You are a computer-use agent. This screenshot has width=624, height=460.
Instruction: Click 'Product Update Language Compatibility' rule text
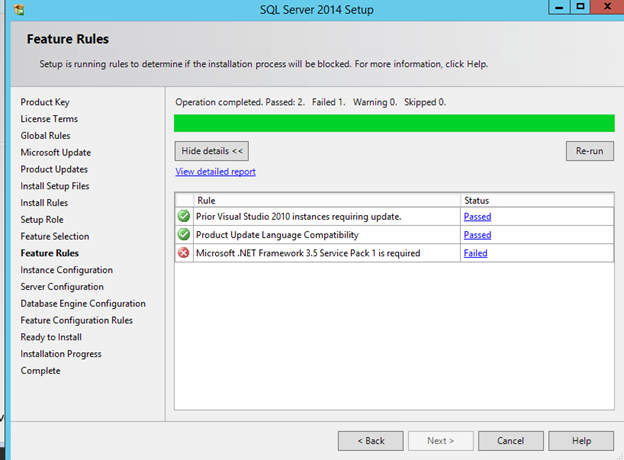point(277,235)
